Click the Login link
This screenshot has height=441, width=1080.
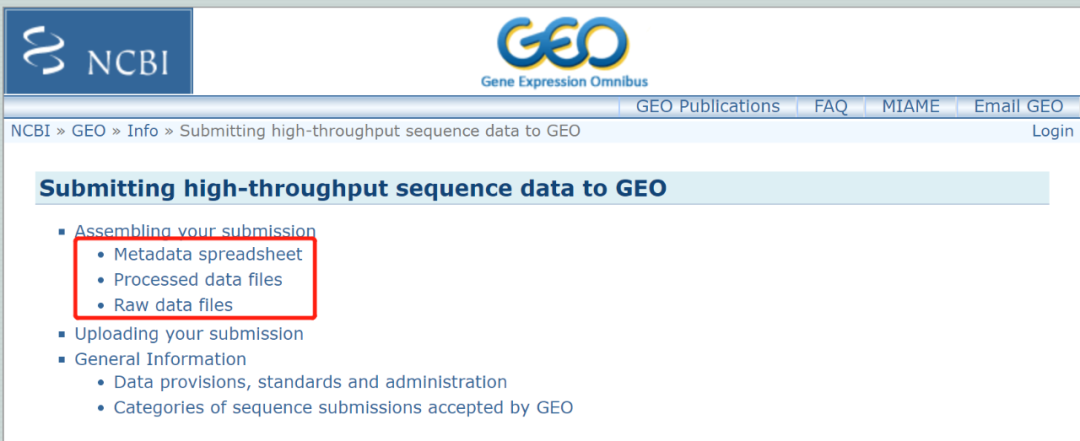1052,131
